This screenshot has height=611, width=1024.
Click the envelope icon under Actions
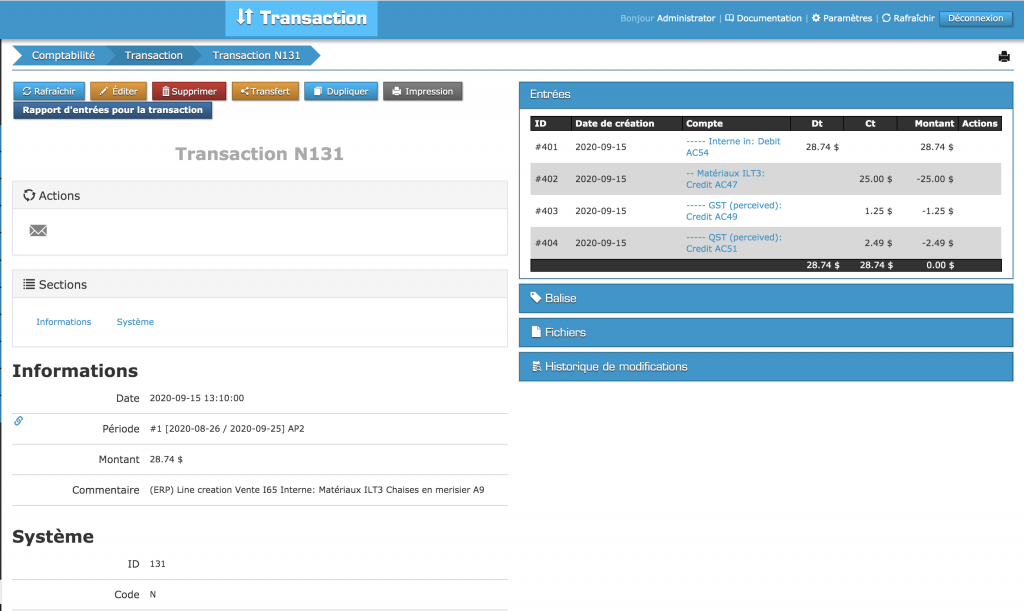click(38, 230)
